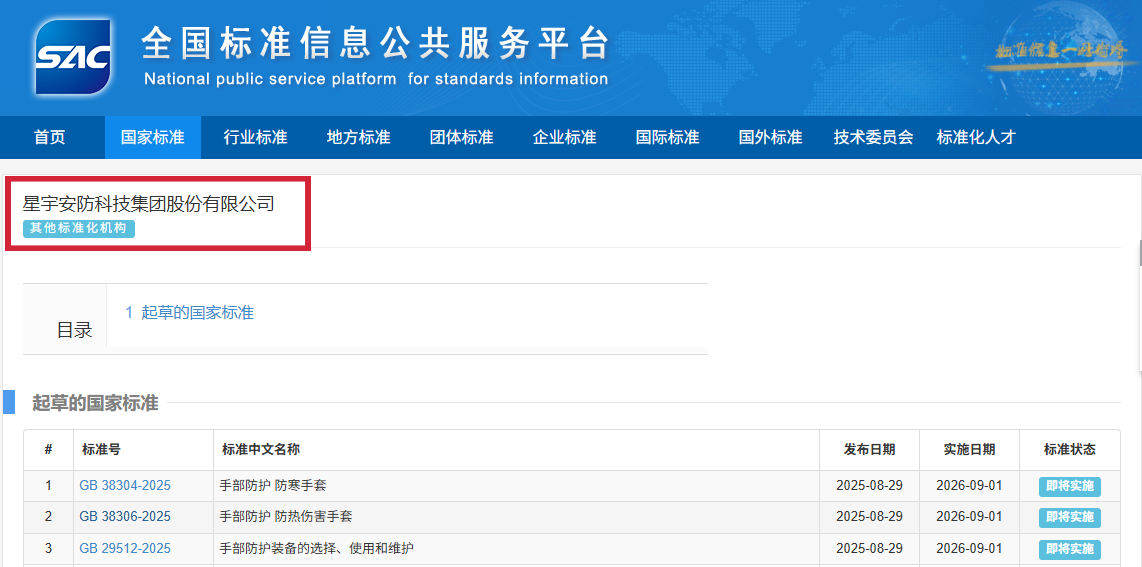Click the 全国标准信息公共服务平台 site title
The height and width of the screenshot is (567, 1142).
374,44
